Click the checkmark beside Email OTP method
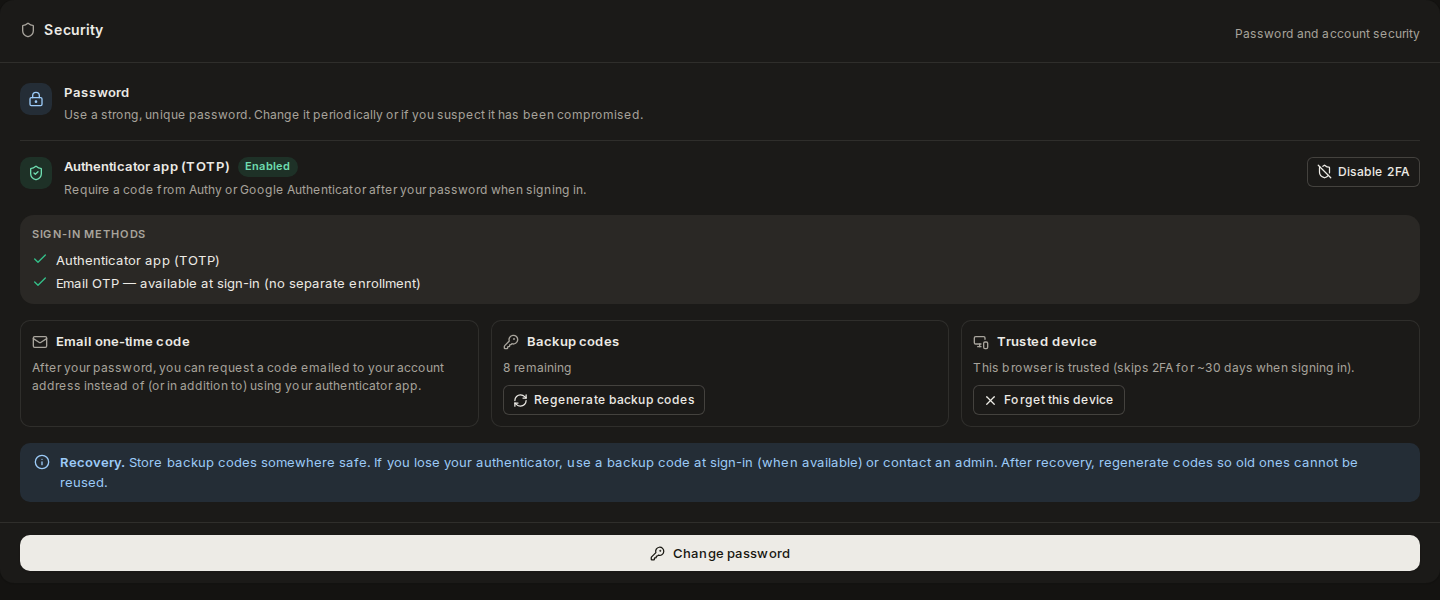Screen dimensions: 1440x600 pos(40,282)
